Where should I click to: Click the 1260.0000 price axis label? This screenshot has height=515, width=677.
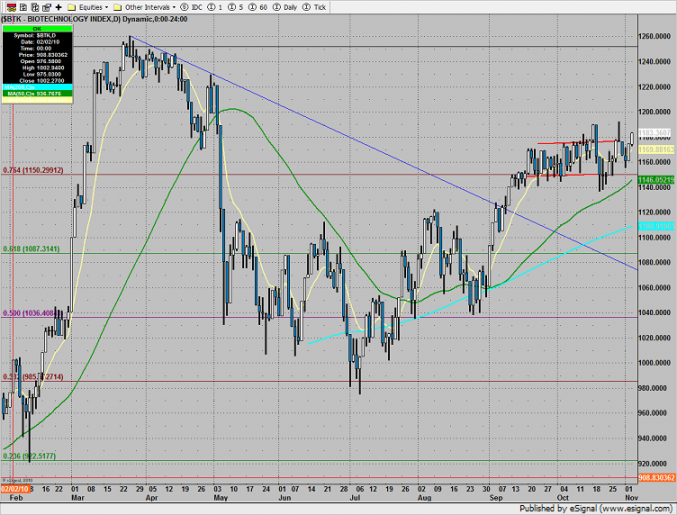655,37
